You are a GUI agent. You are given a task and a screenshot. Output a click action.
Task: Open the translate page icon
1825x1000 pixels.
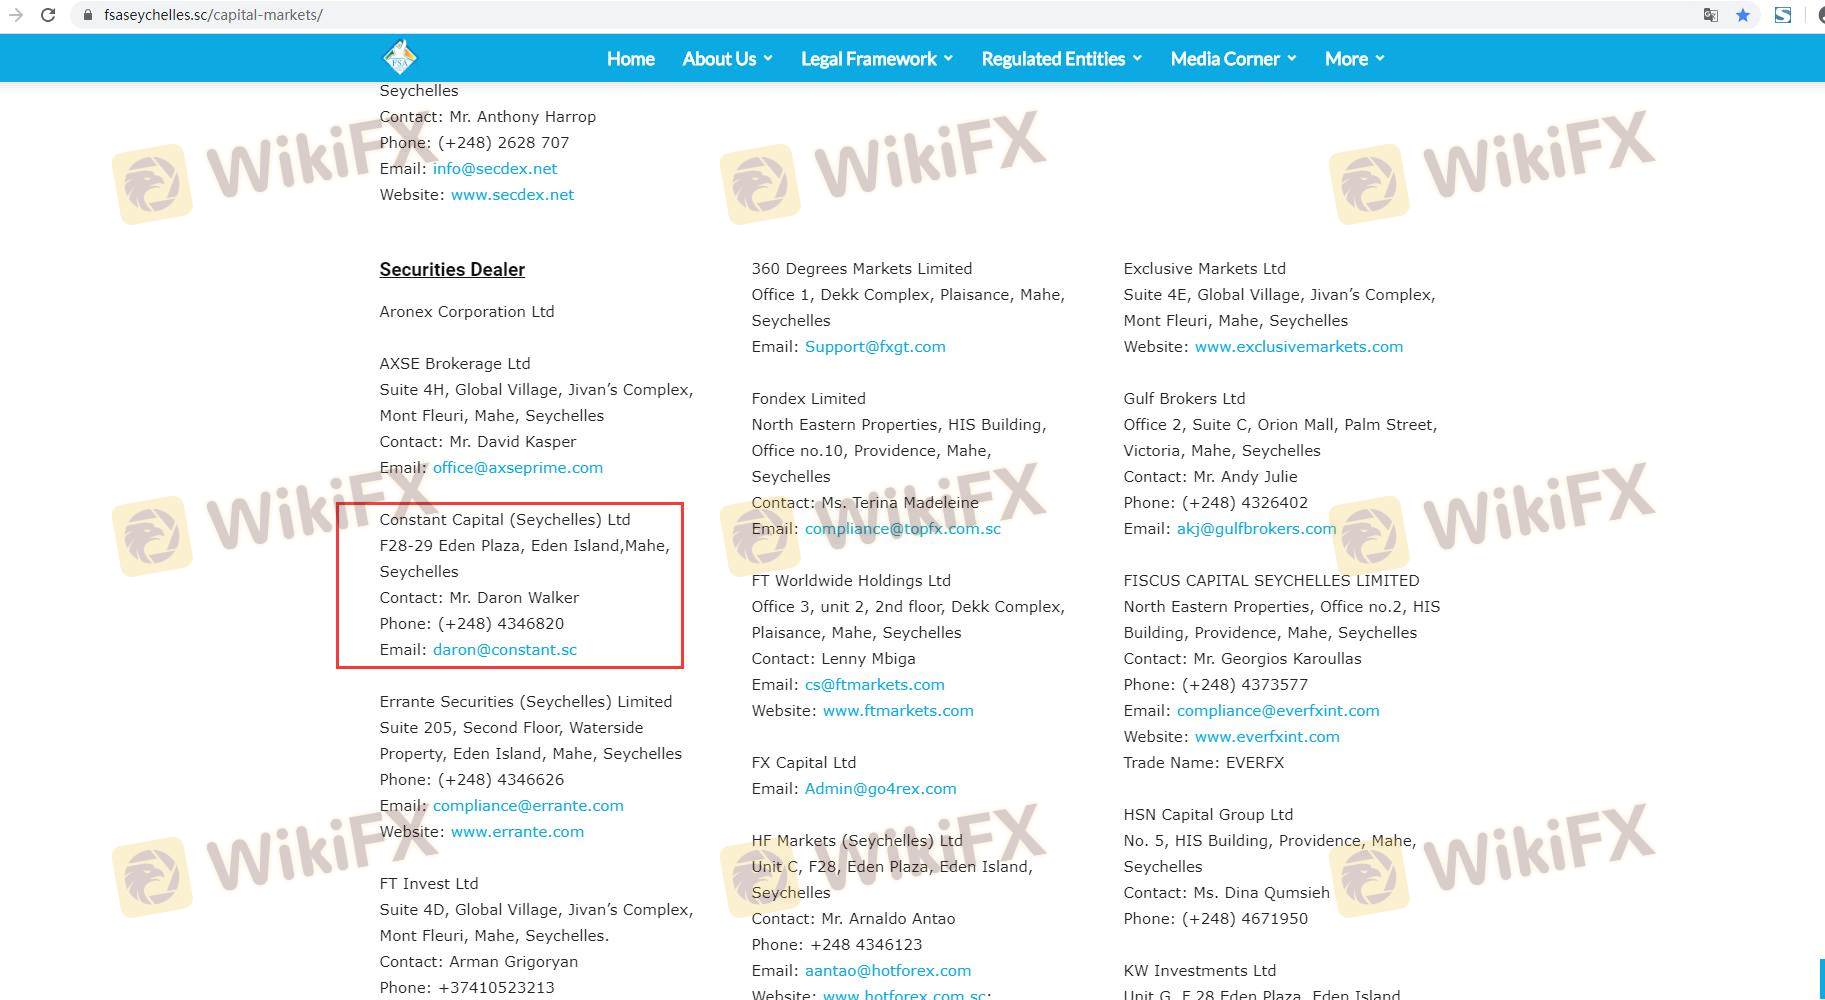tap(1710, 15)
